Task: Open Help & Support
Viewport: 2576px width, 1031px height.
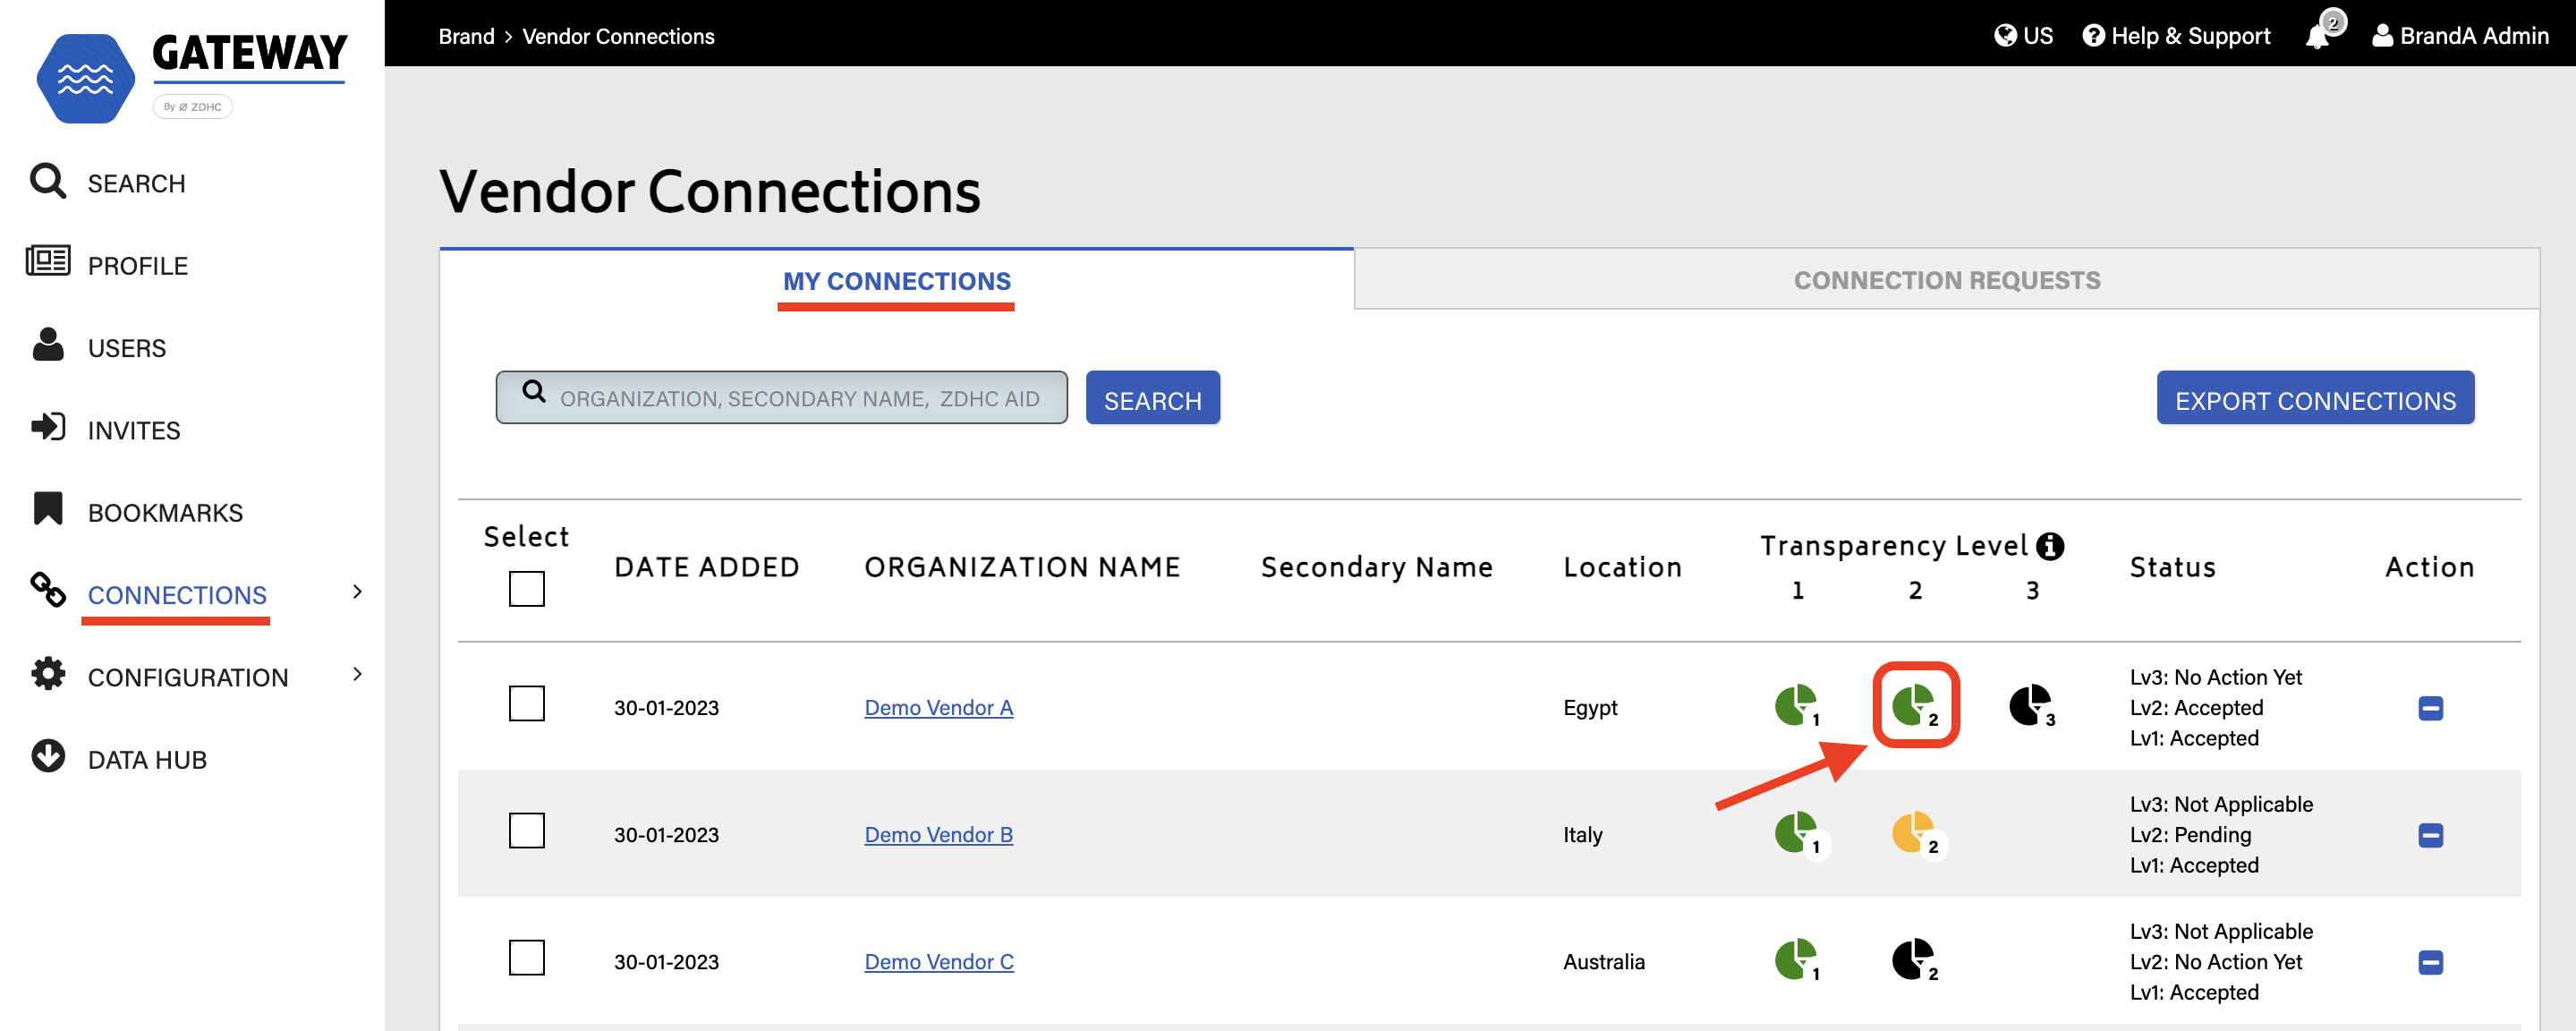Action: coord(2176,36)
